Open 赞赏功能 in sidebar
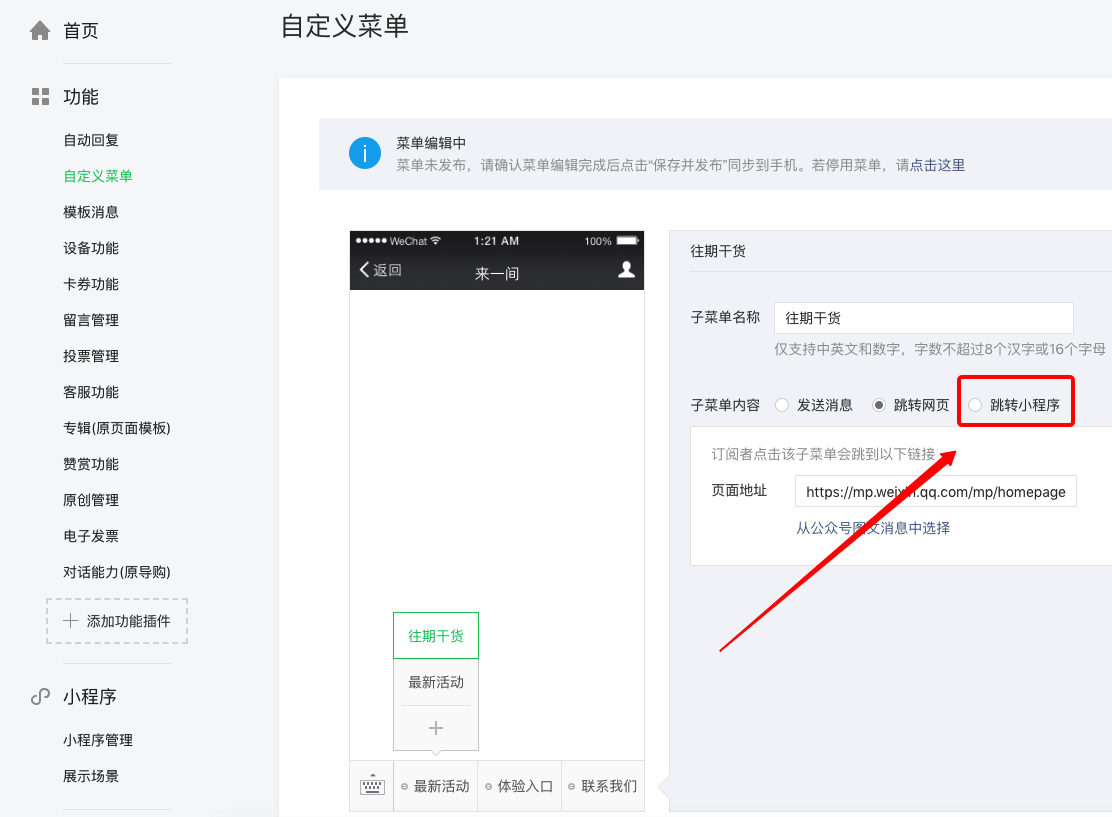 coord(91,464)
